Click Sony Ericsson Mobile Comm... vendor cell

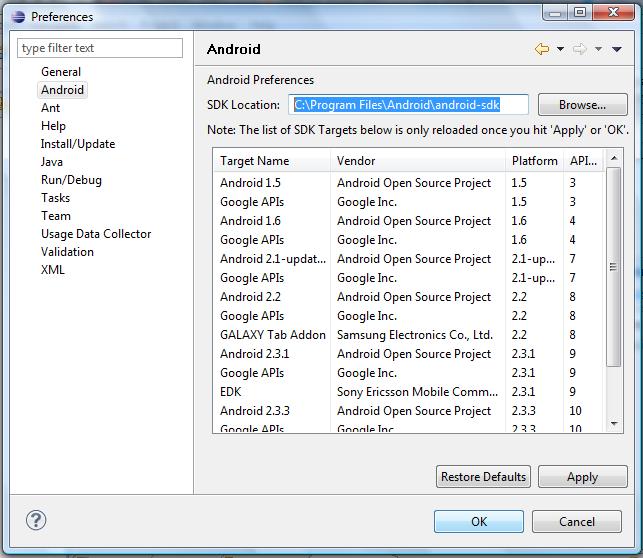pos(417,392)
